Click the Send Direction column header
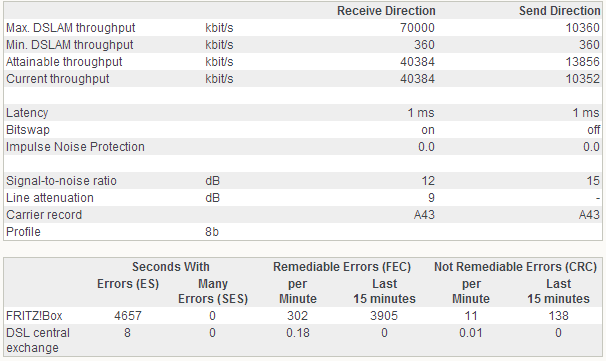This screenshot has width=606, height=361. [x=559, y=11]
